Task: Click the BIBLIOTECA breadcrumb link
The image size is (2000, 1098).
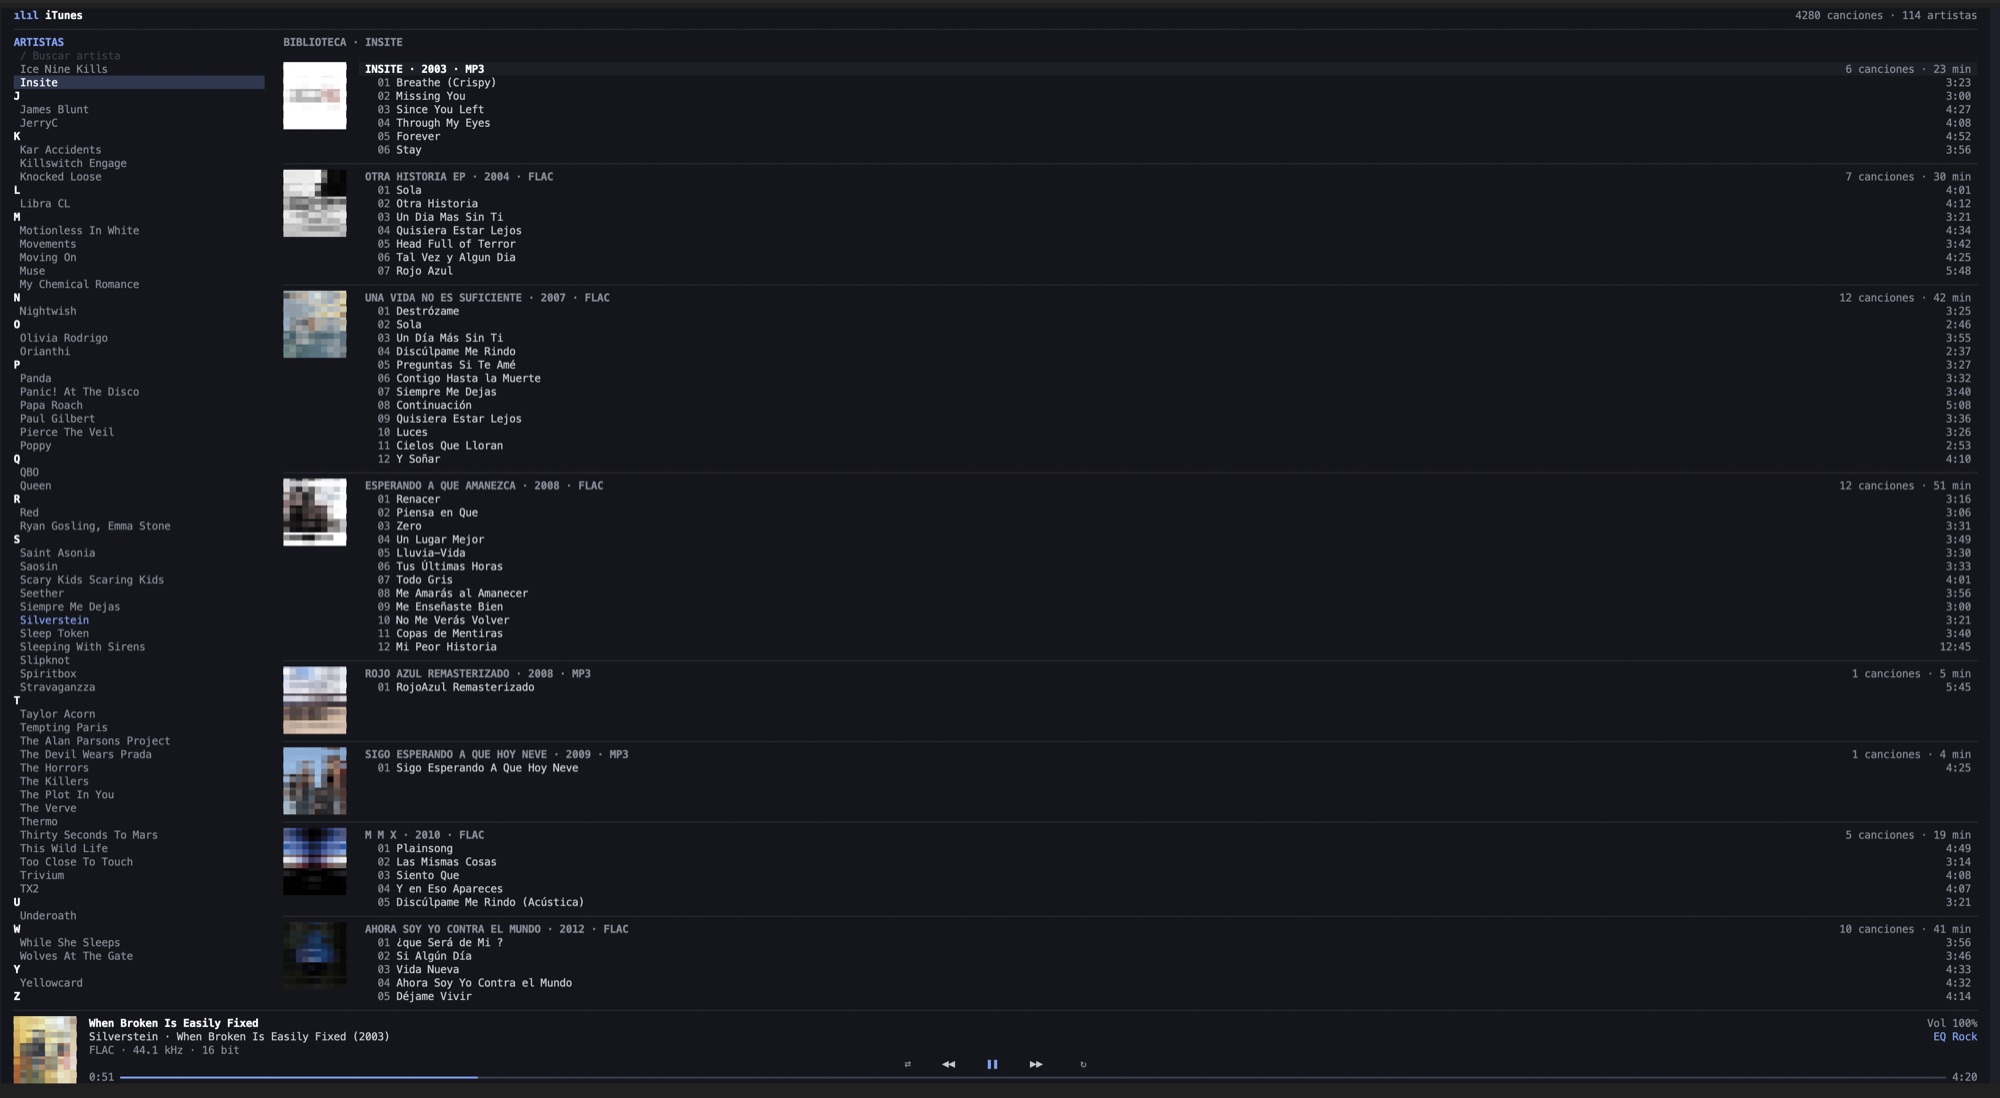Action: click(x=314, y=42)
